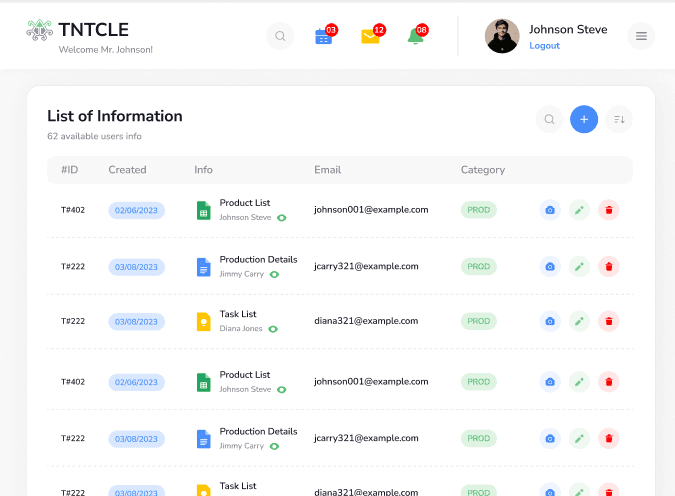Toggle eye icon beside first Jimmy Carry entry
Viewport: 675px width, 496px height.
pyautogui.click(x=274, y=274)
